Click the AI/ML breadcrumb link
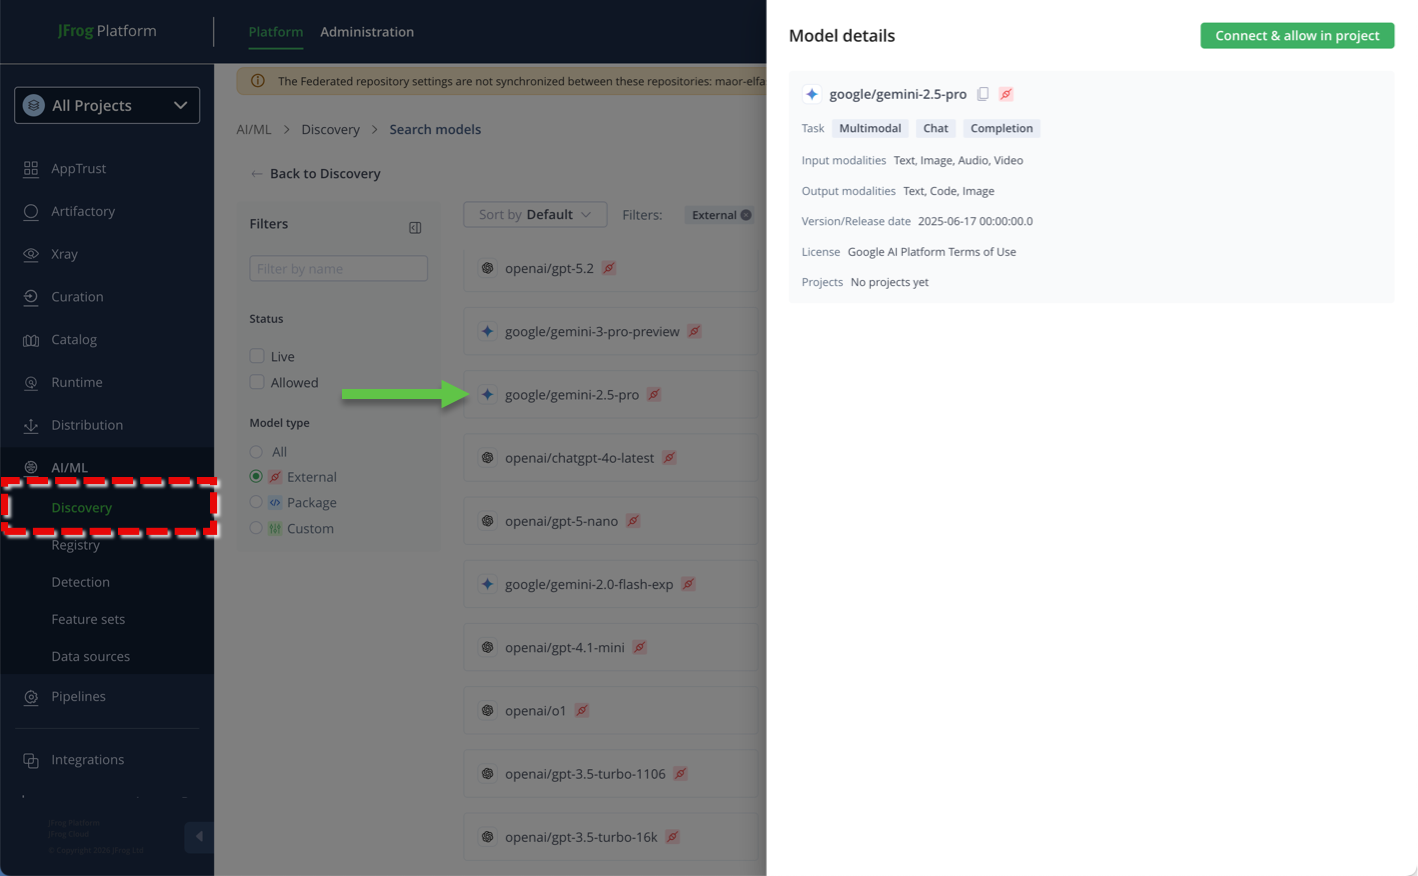The height and width of the screenshot is (876, 1418). point(254,129)
